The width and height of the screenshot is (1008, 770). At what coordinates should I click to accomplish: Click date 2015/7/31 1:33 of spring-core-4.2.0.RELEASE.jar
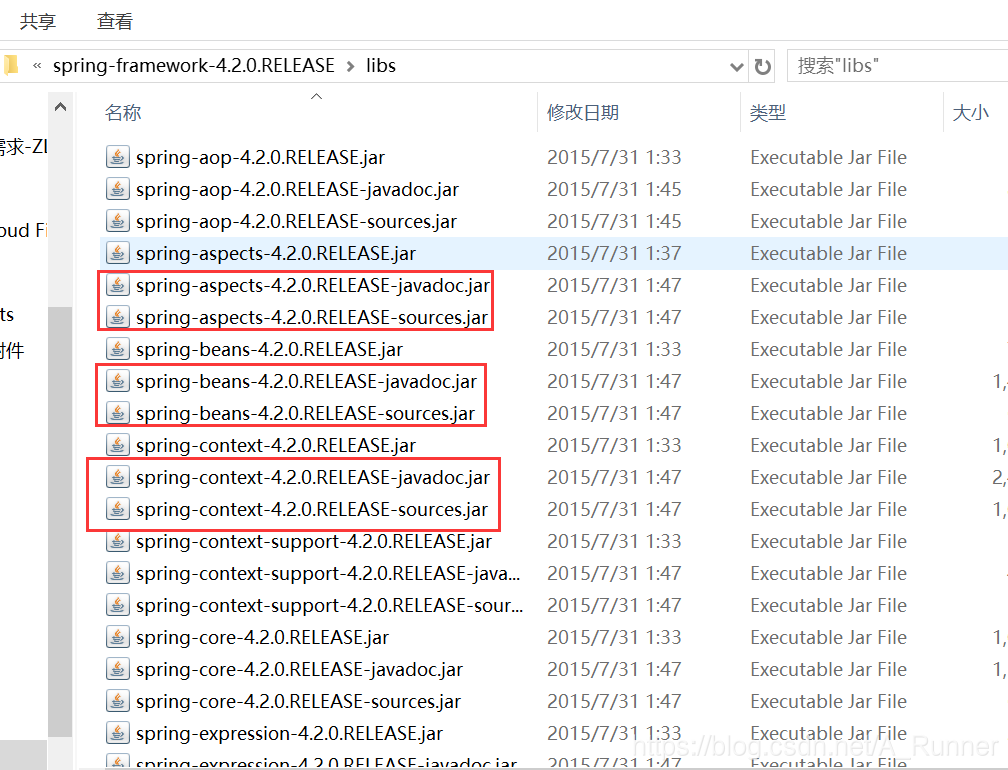[x=614, y=638]
